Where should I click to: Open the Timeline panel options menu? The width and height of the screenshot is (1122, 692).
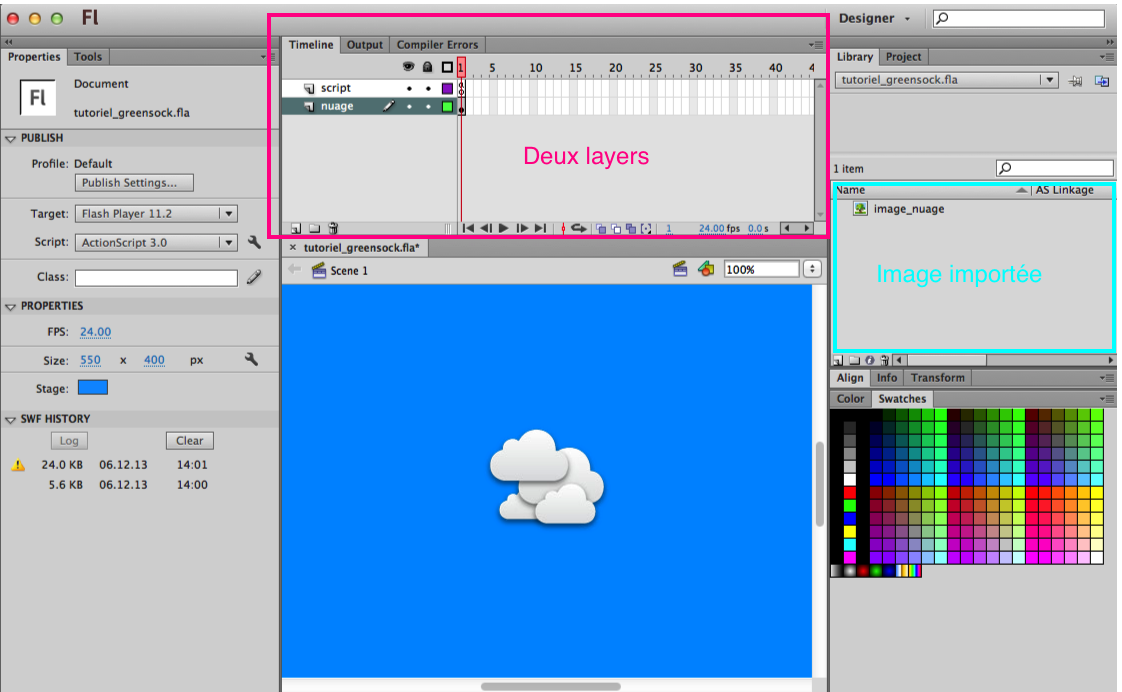[x=815, y=44]
